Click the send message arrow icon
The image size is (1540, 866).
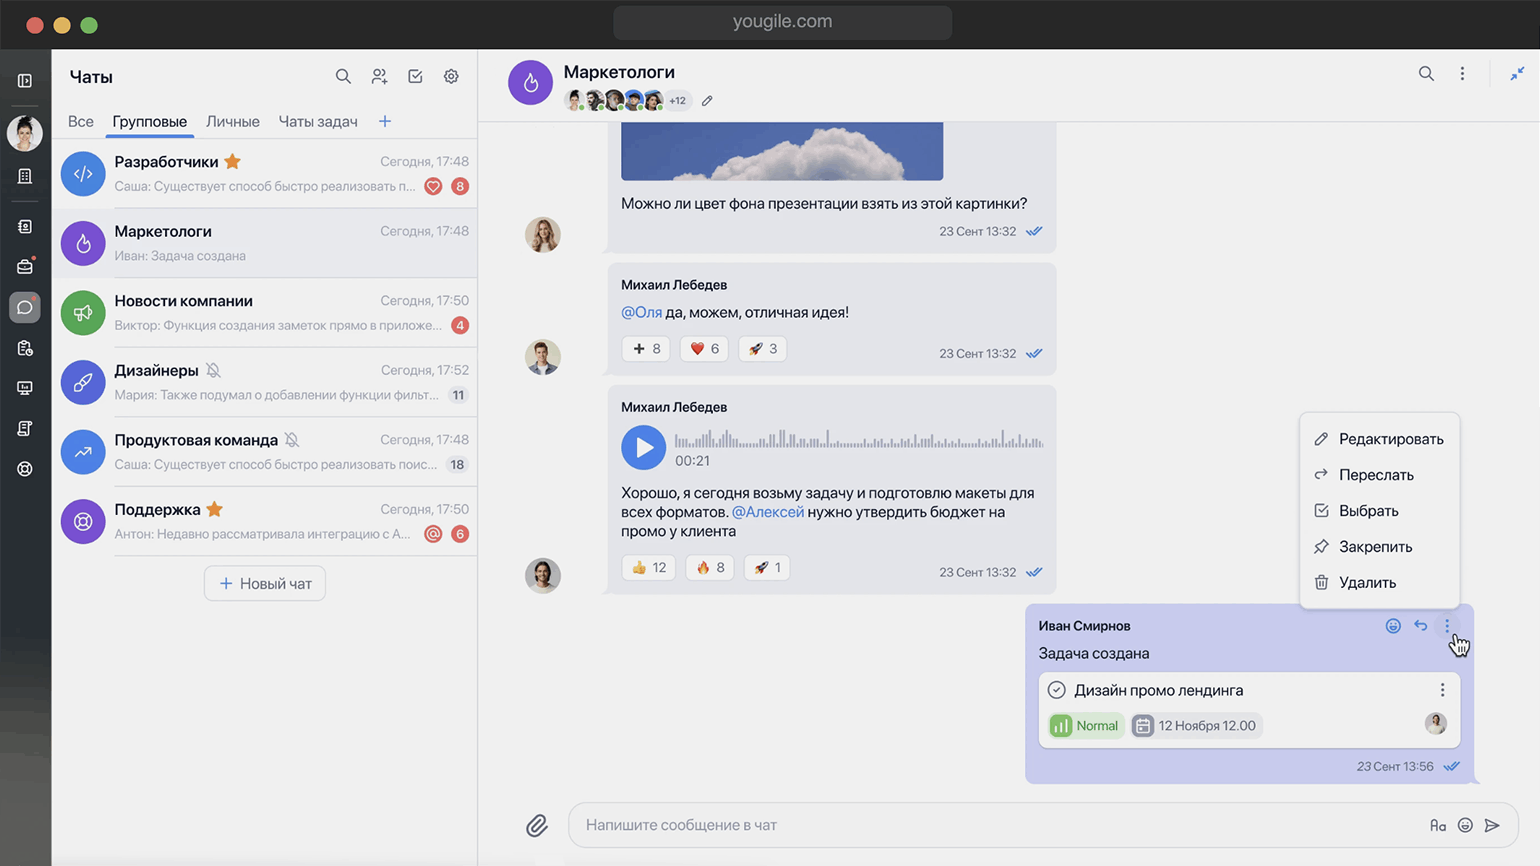(x=1492, y=825)
